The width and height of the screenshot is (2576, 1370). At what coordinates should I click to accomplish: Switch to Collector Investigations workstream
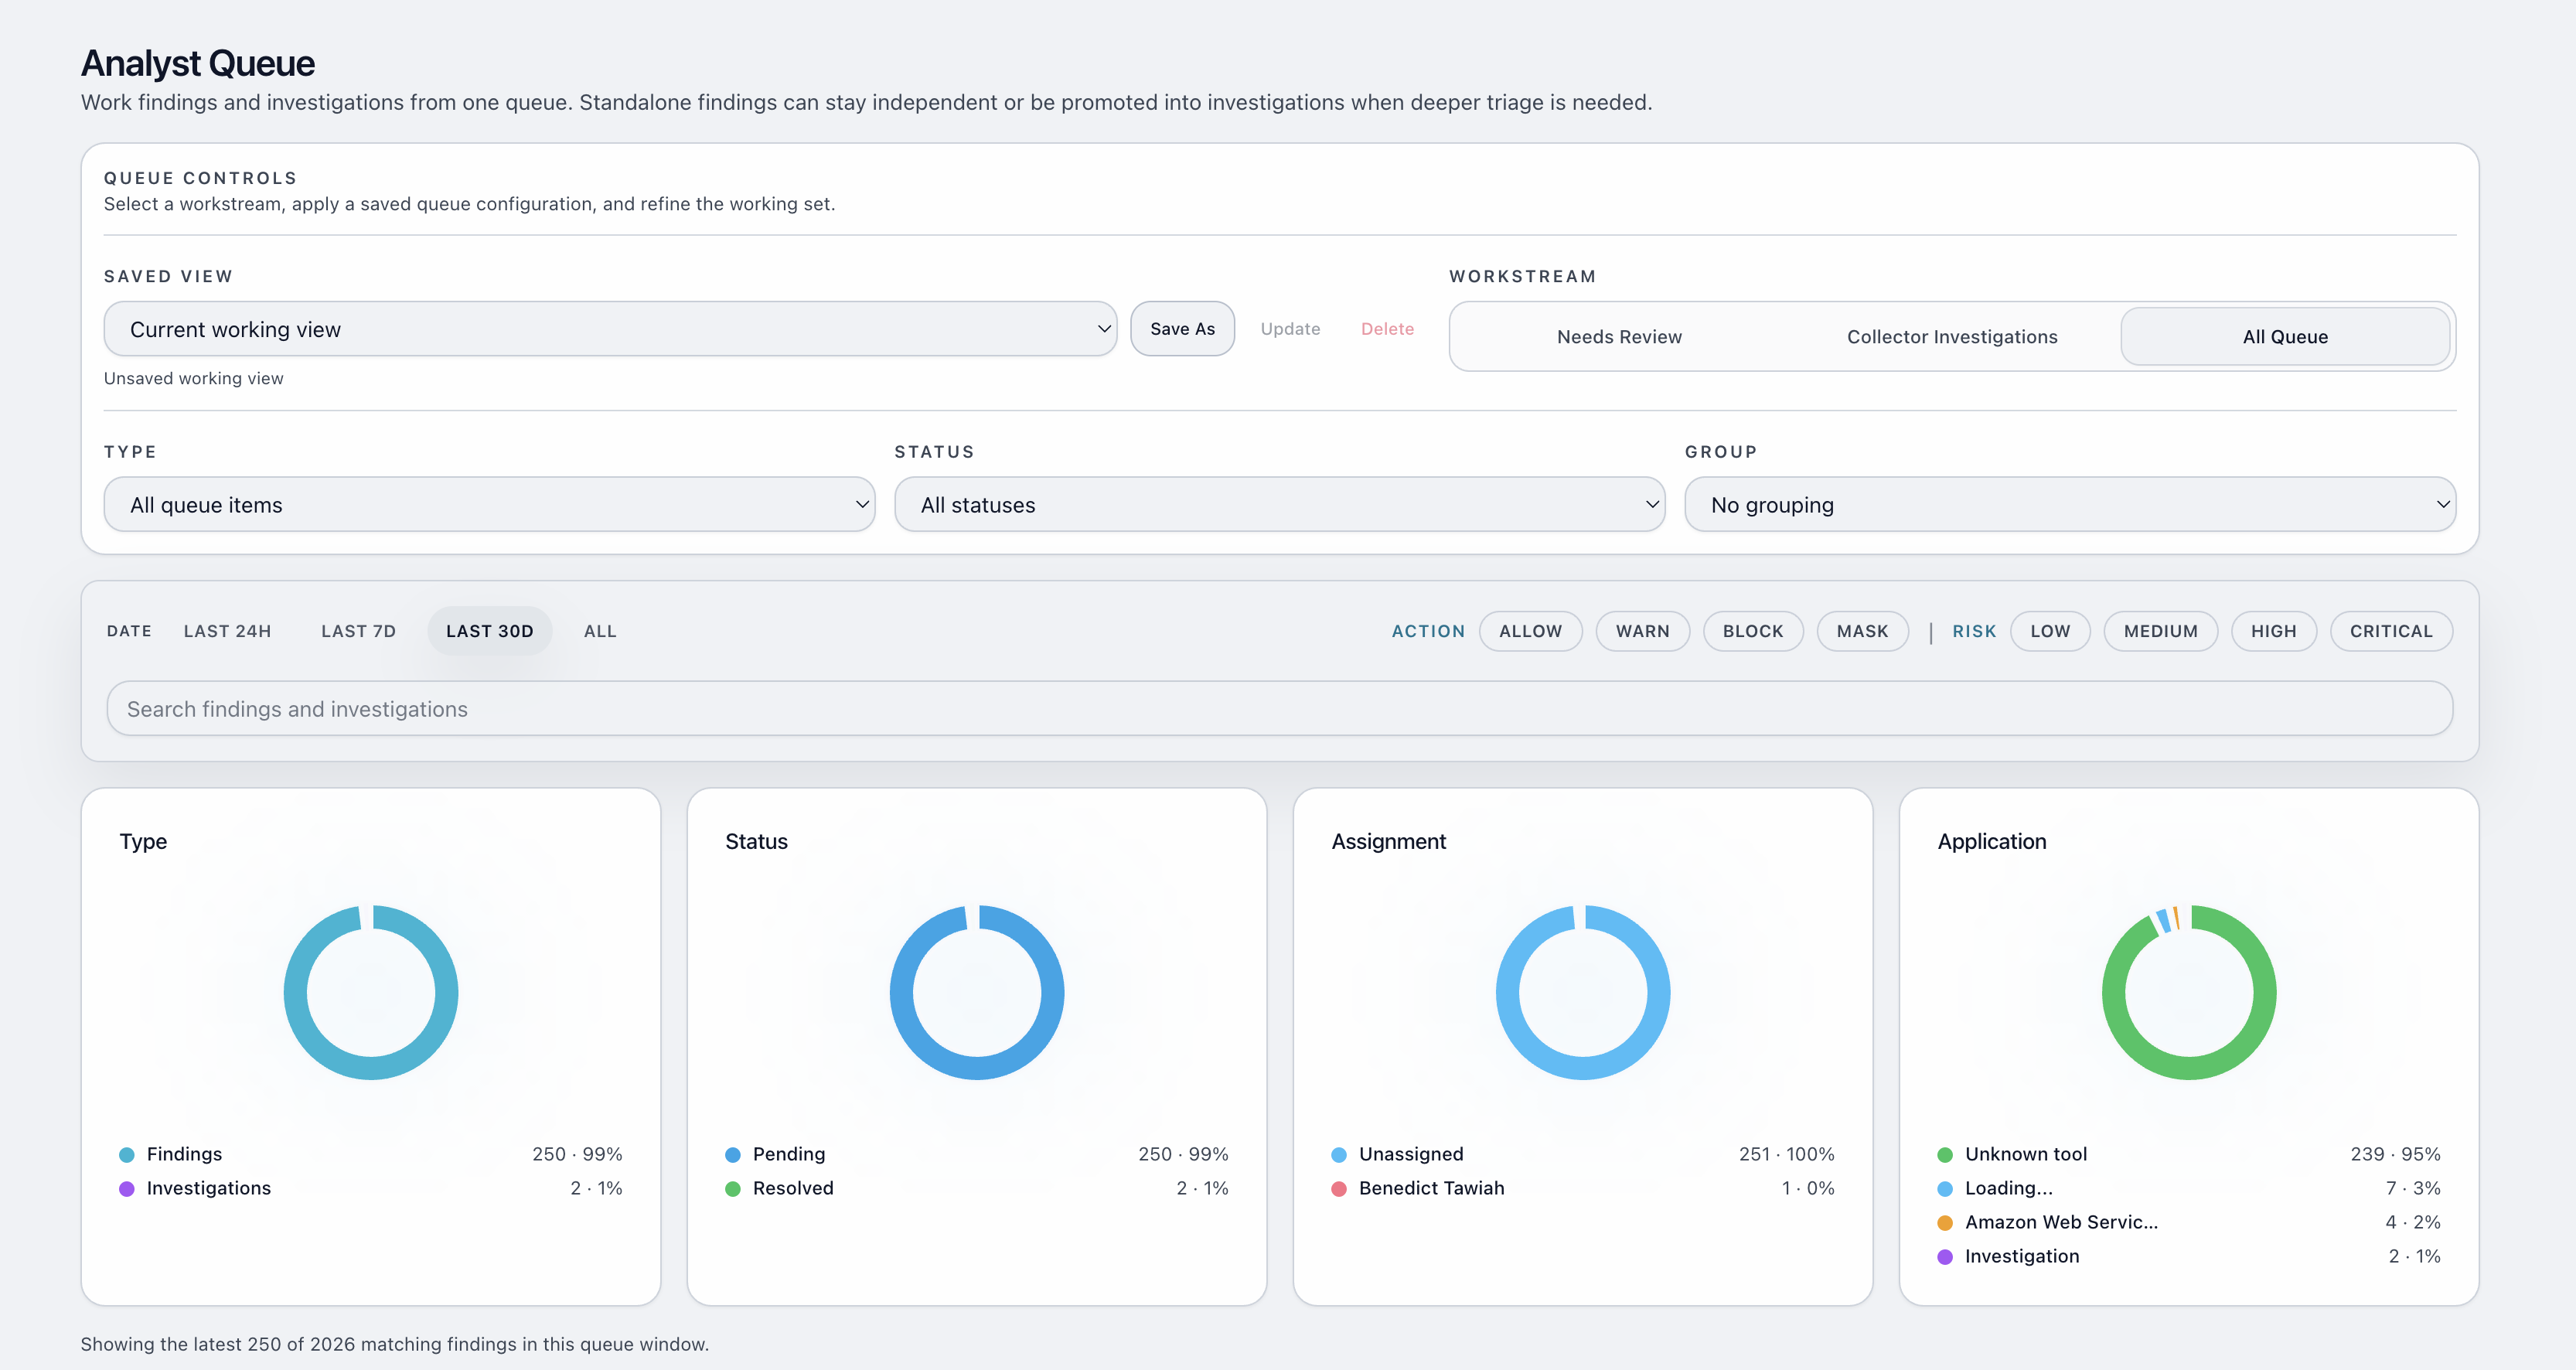pos(1951,337)
